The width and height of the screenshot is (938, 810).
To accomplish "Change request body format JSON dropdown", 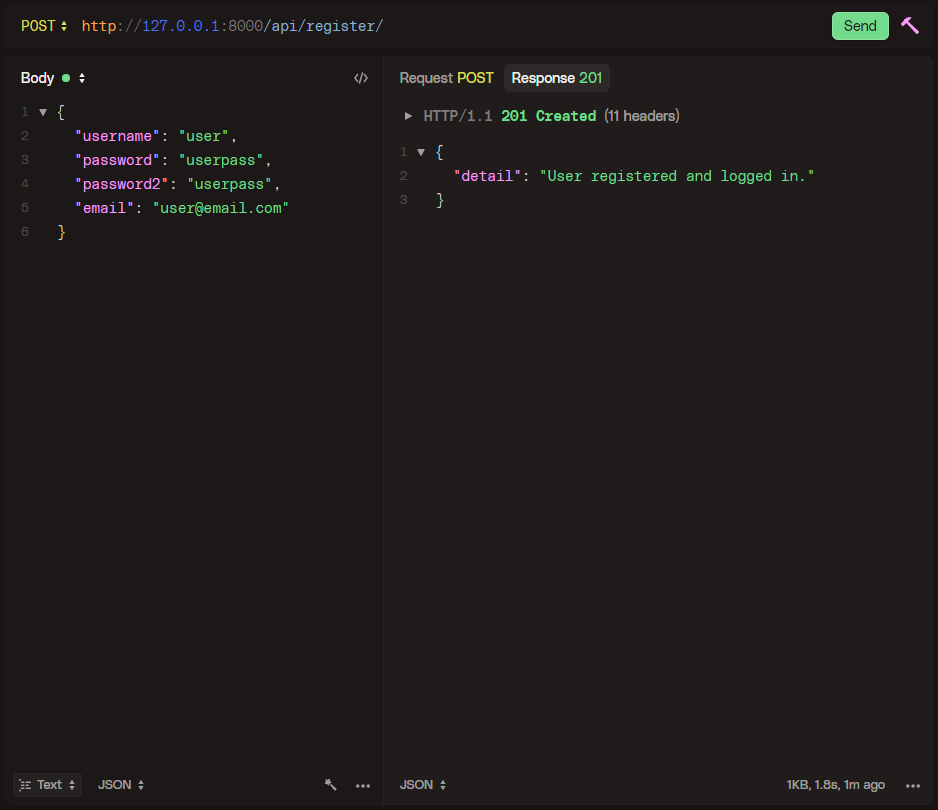I will pos(121,785).
